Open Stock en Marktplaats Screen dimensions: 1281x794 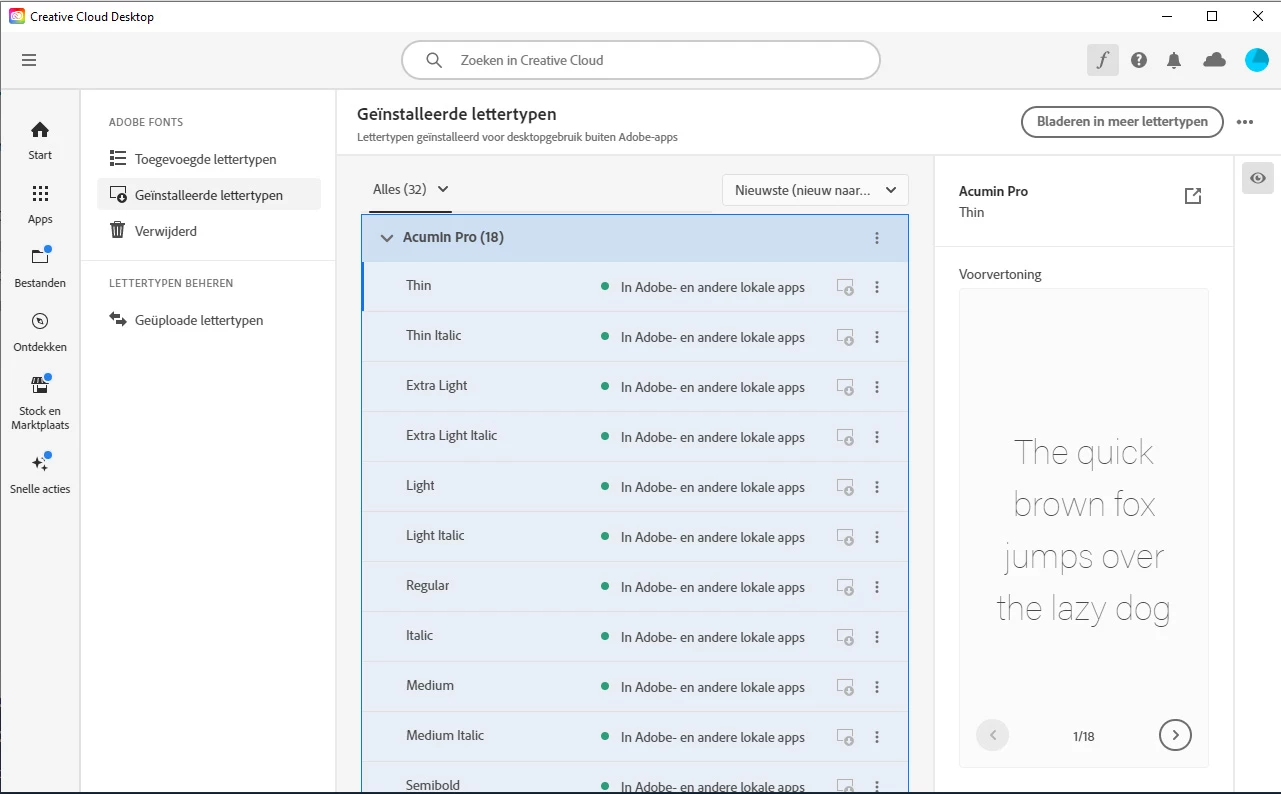click(x=40, y=403)
